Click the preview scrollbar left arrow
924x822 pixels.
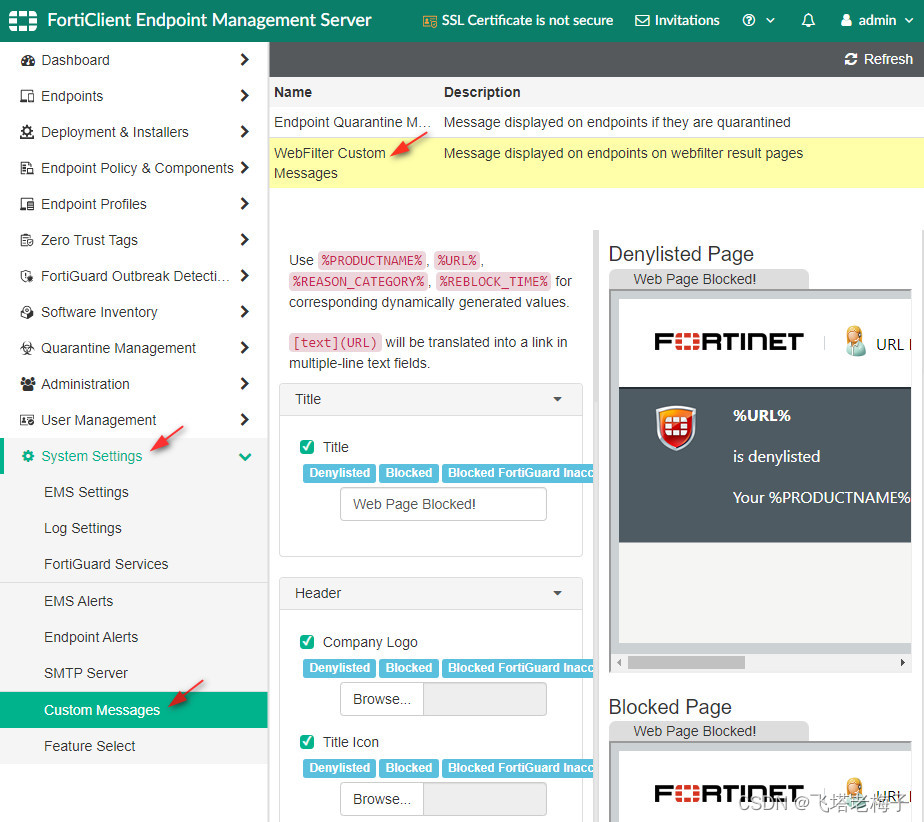[619, 662]
